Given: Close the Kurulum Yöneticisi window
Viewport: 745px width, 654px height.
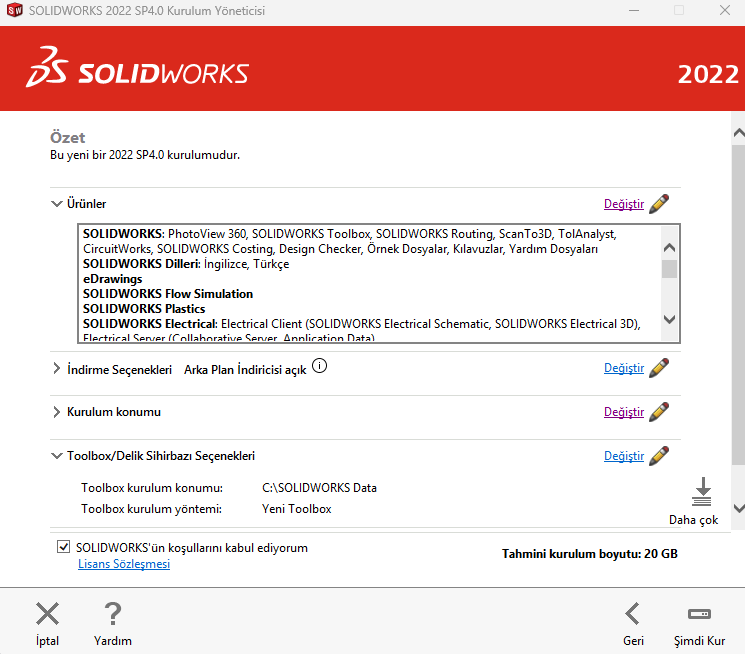Looking at the screenshot, I should click(725, 10).
